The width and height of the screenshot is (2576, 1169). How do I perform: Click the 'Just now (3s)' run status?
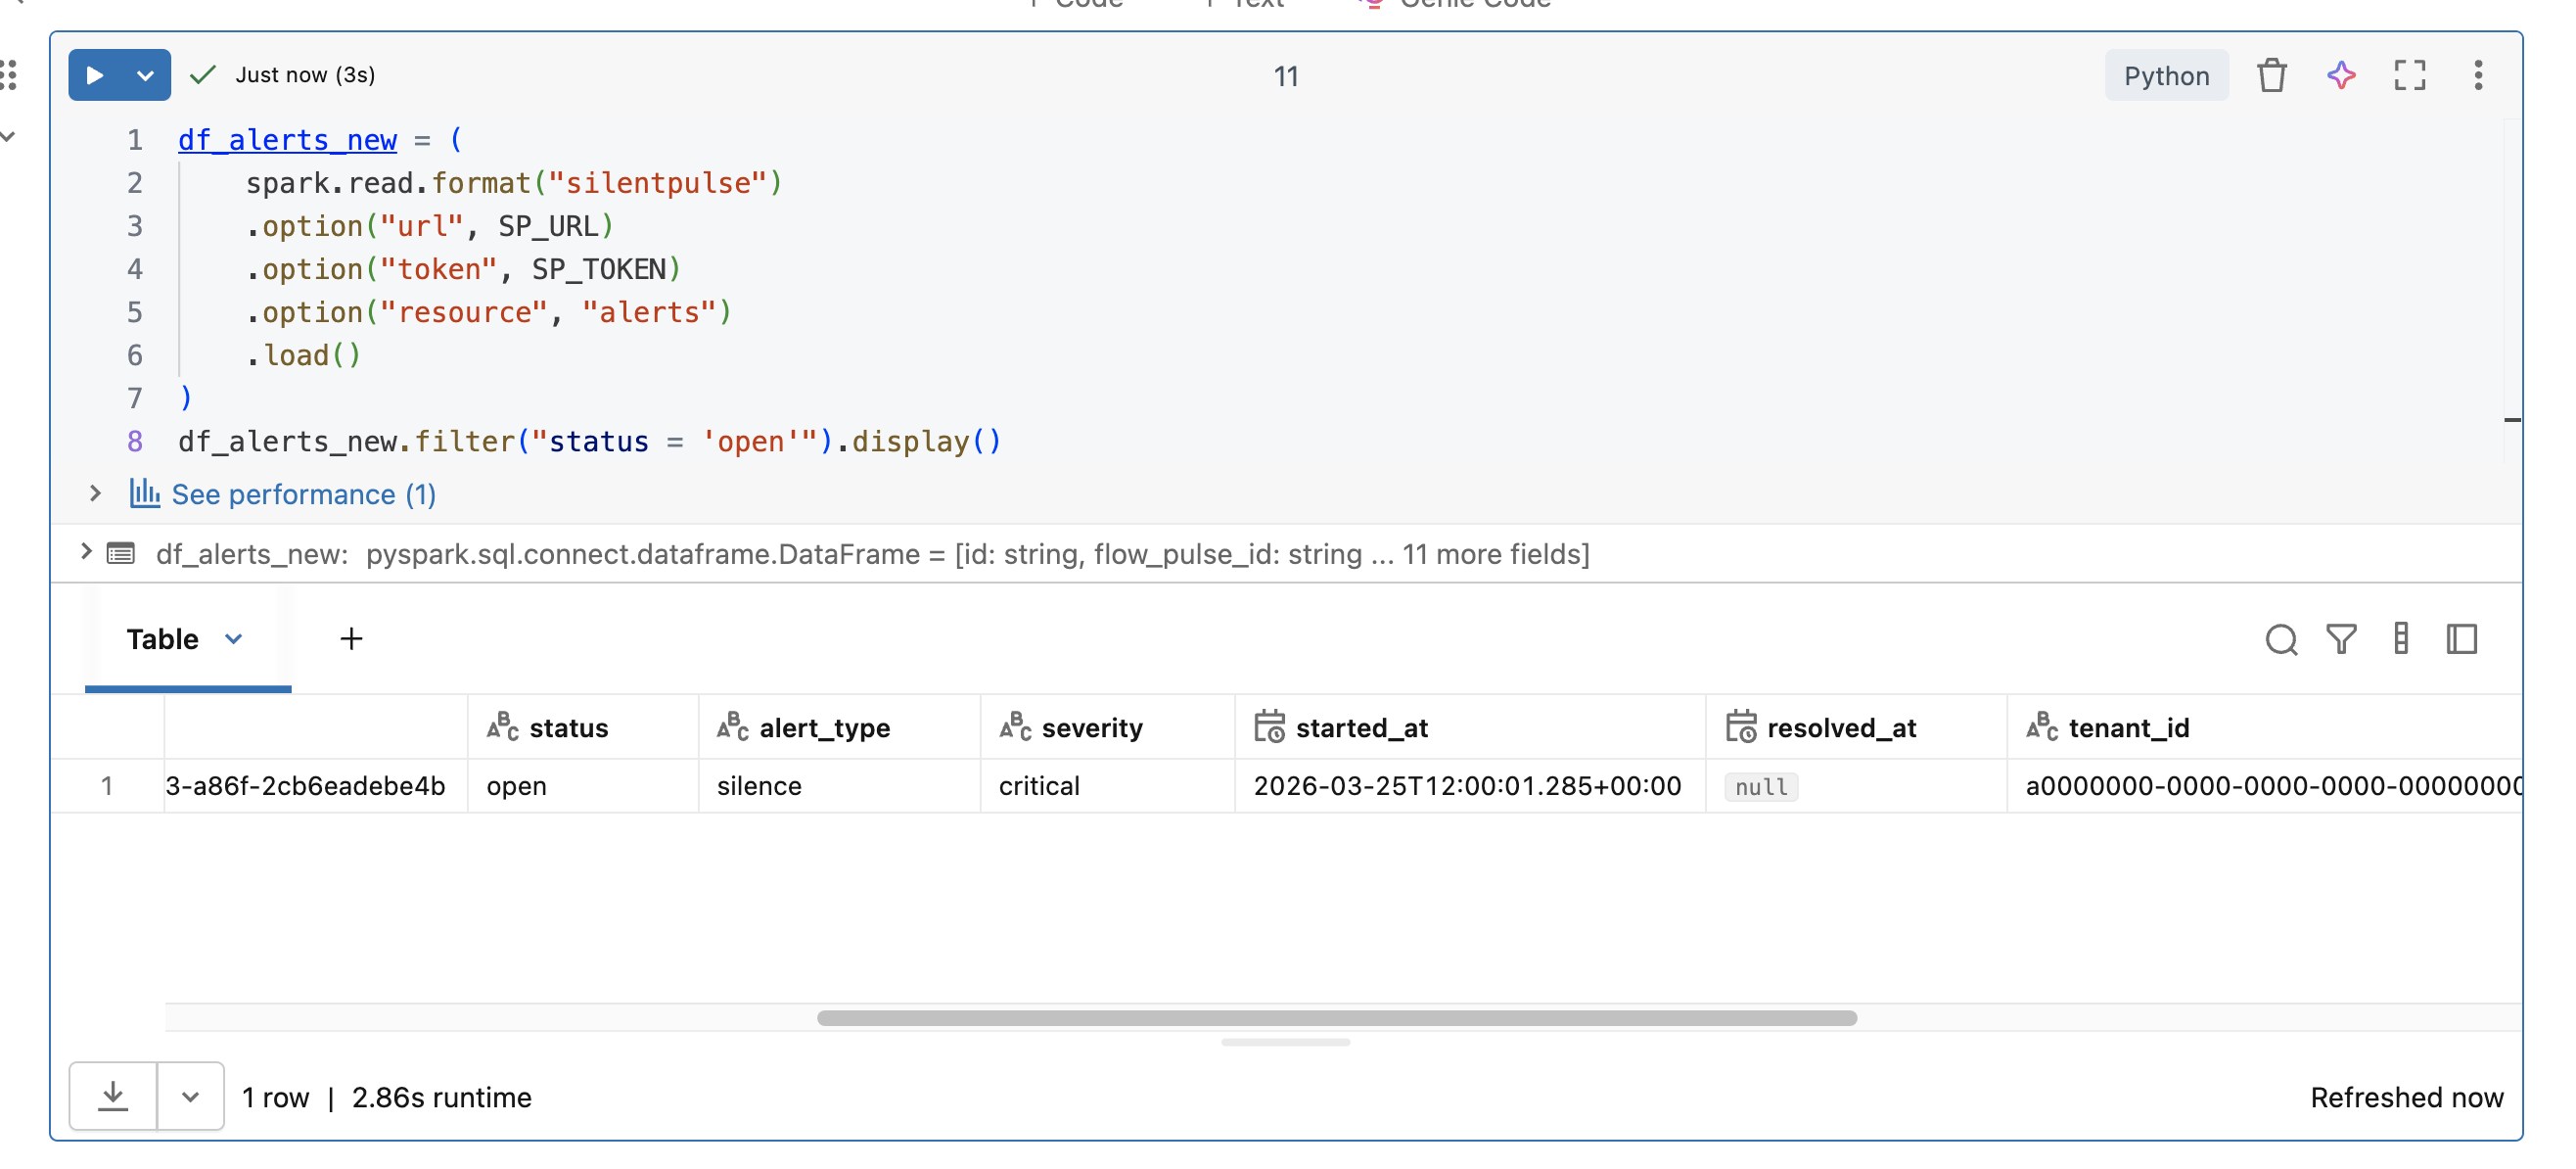tap(305, 75)
